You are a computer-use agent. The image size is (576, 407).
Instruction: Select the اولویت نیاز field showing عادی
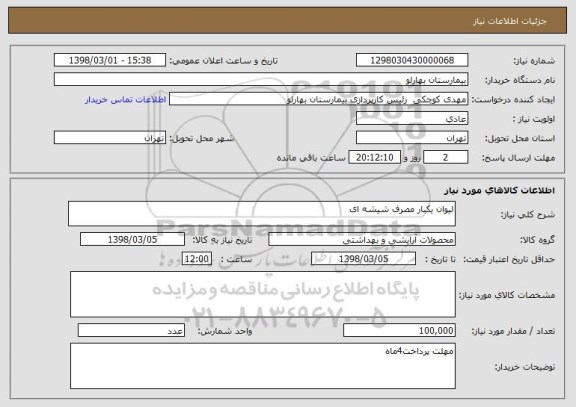pyautogui.click(x=412, y=119)
